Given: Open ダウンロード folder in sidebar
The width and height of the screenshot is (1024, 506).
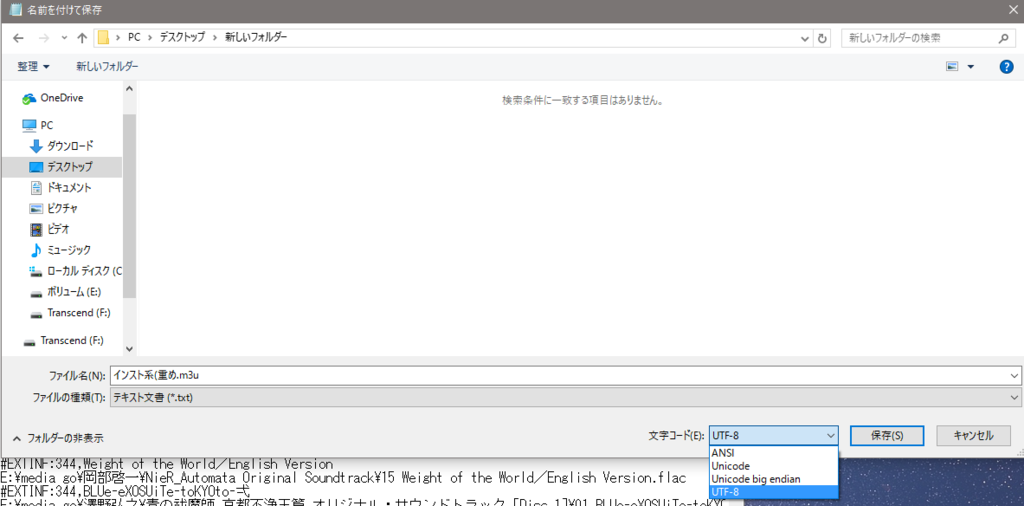Looking at the screenshot, I should (x=61, y=146).
